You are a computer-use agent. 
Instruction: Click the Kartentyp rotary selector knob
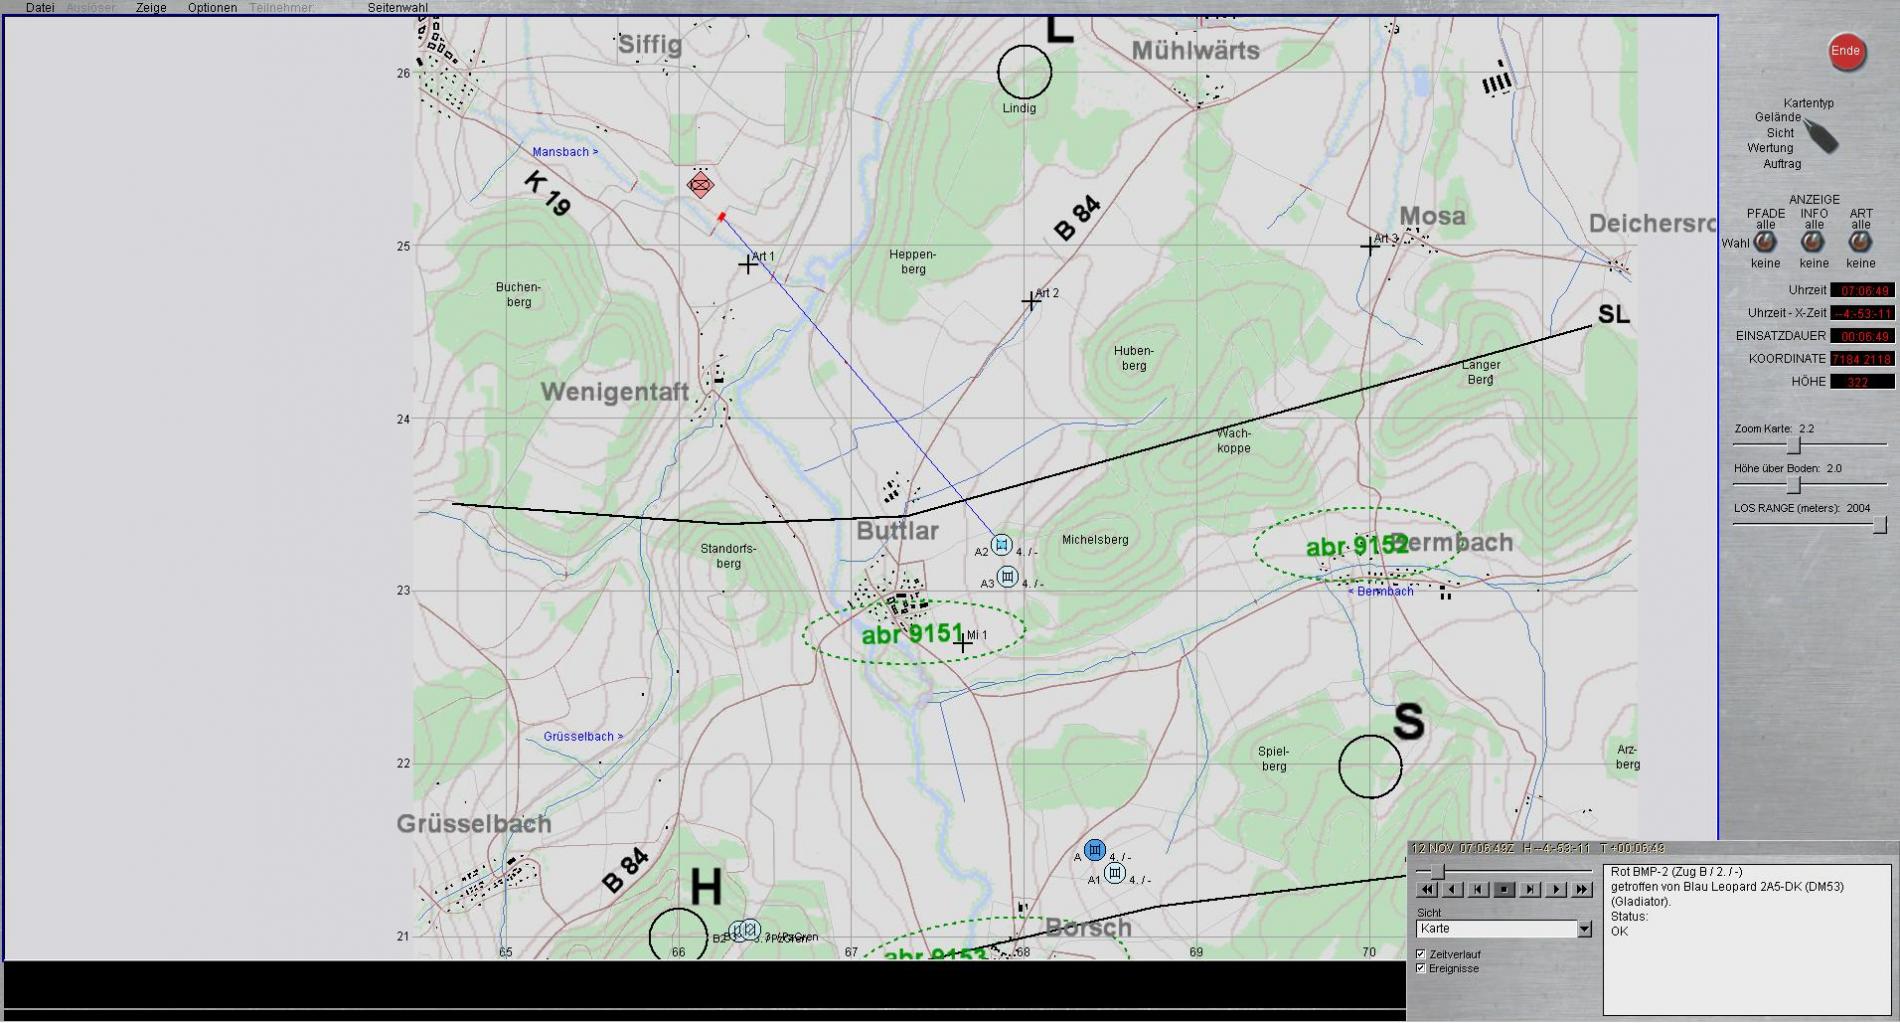point(1821,136)
